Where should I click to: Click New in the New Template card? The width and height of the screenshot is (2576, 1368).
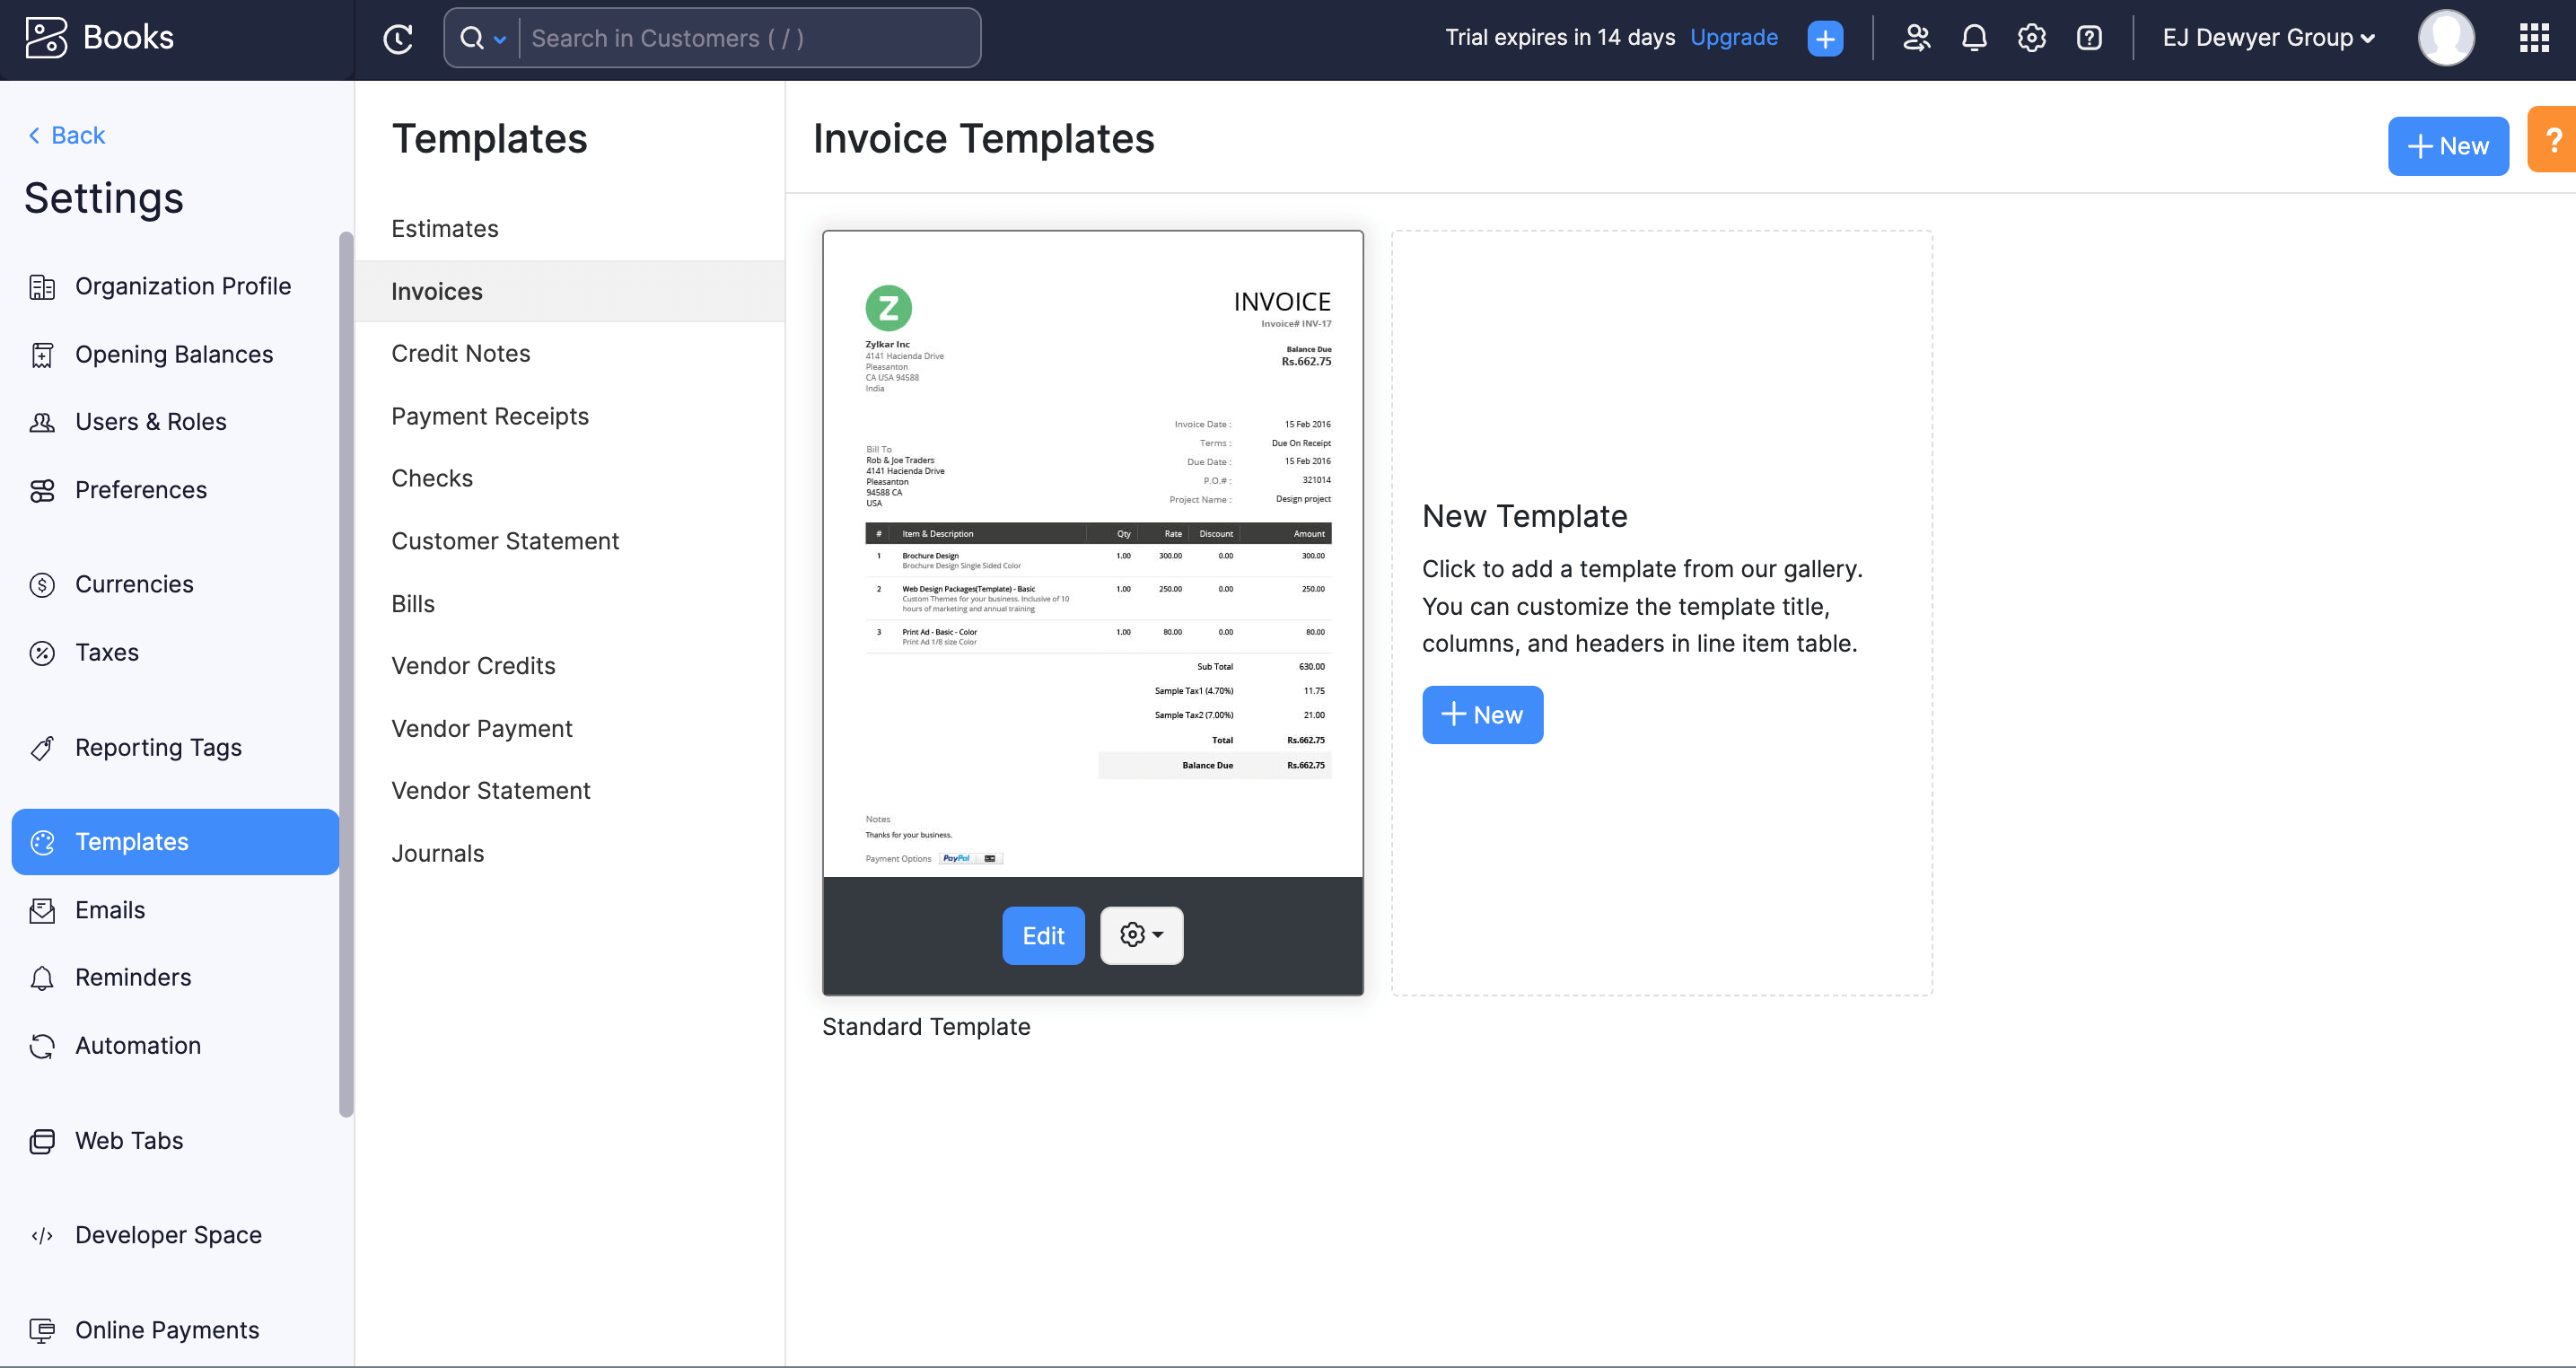tap(1482, 715)
